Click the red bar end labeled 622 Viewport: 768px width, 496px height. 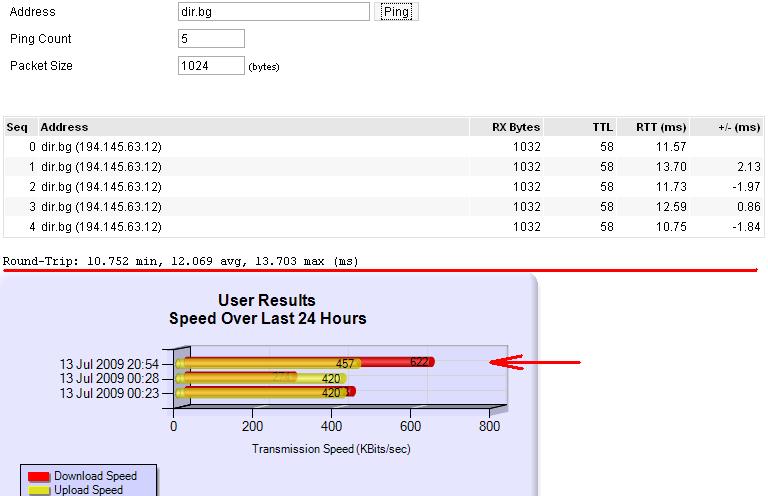pos(420,363)
